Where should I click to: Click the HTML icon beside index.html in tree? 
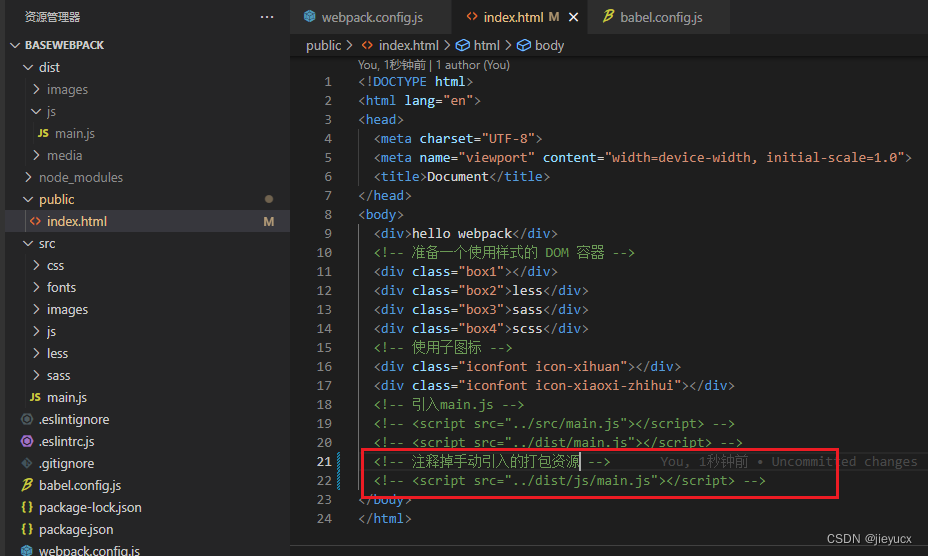(36, 221)
